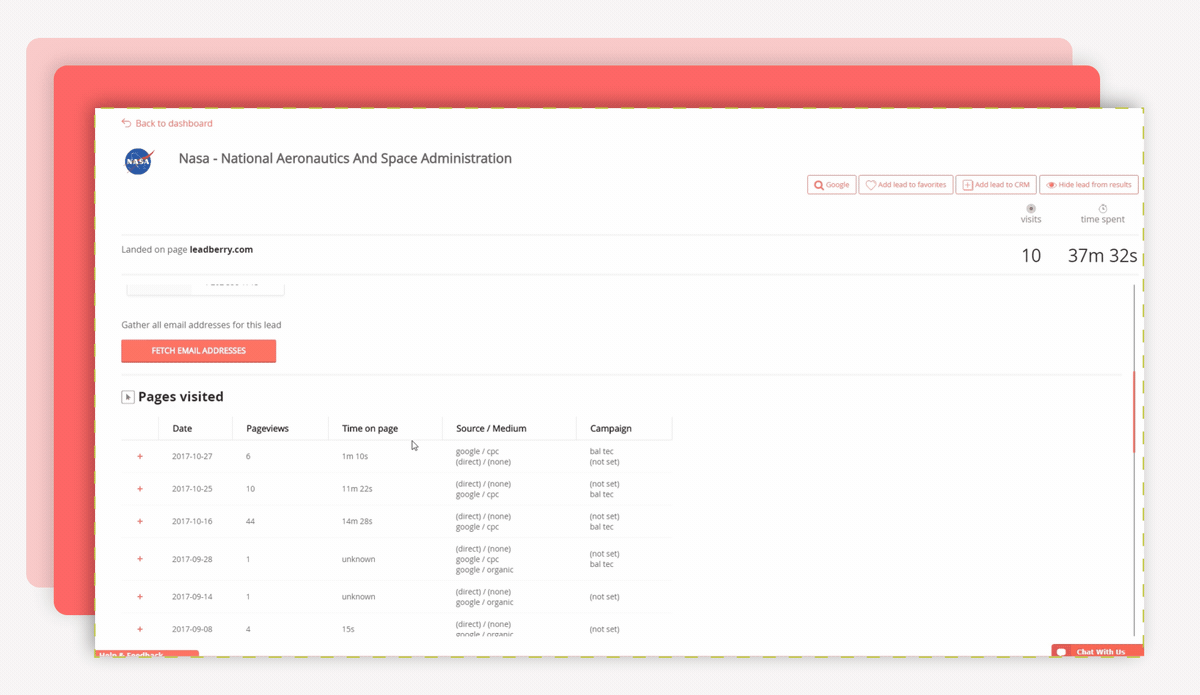Sort by Date column header
The image size is (1200, 695).
coord(182,428)
